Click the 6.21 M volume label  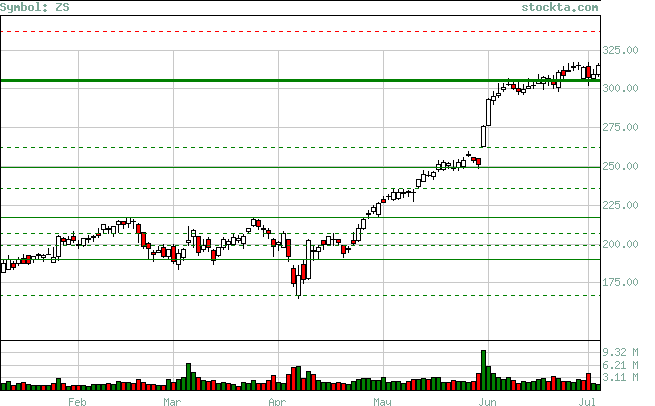click(620, 365)
